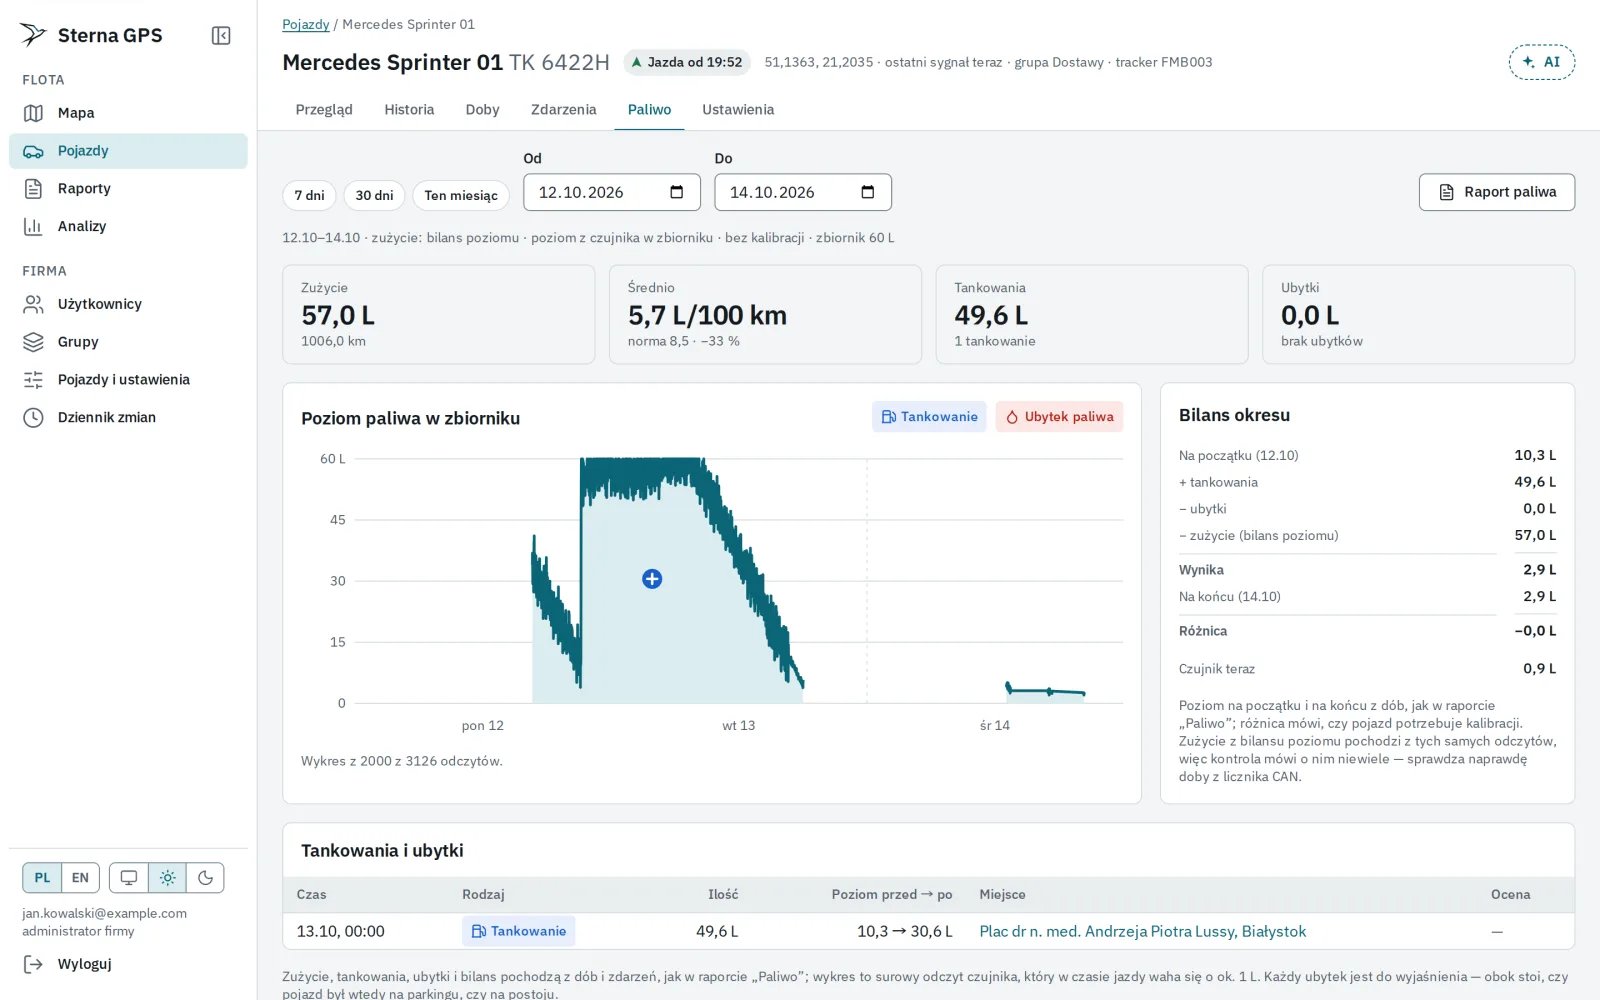Choose the 7 dni range

pyautogui.click(x=309, y=195)
